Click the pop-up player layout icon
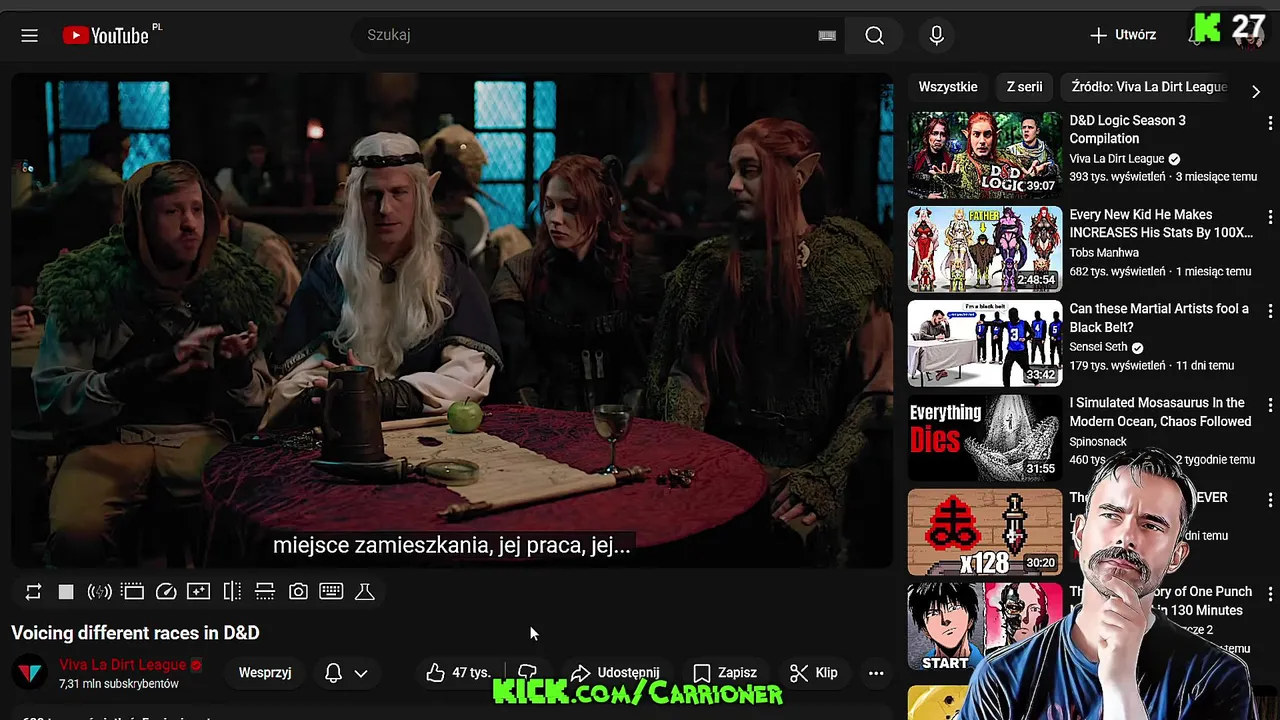 coord(265,592)
